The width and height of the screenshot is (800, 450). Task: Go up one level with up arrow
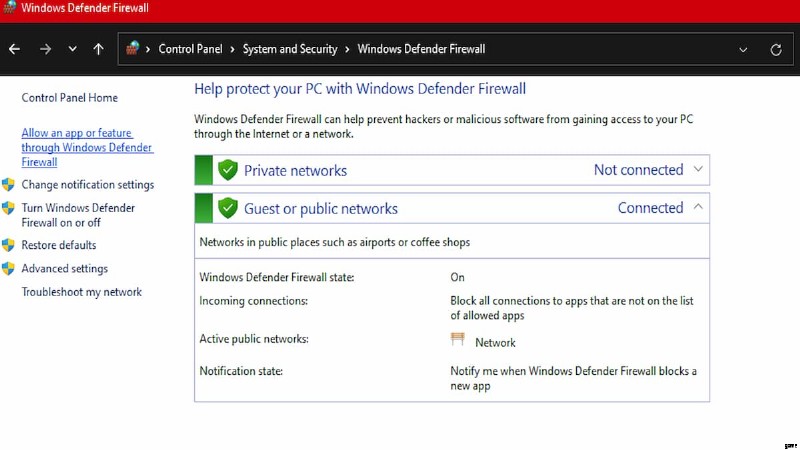[x=98, y=49]
